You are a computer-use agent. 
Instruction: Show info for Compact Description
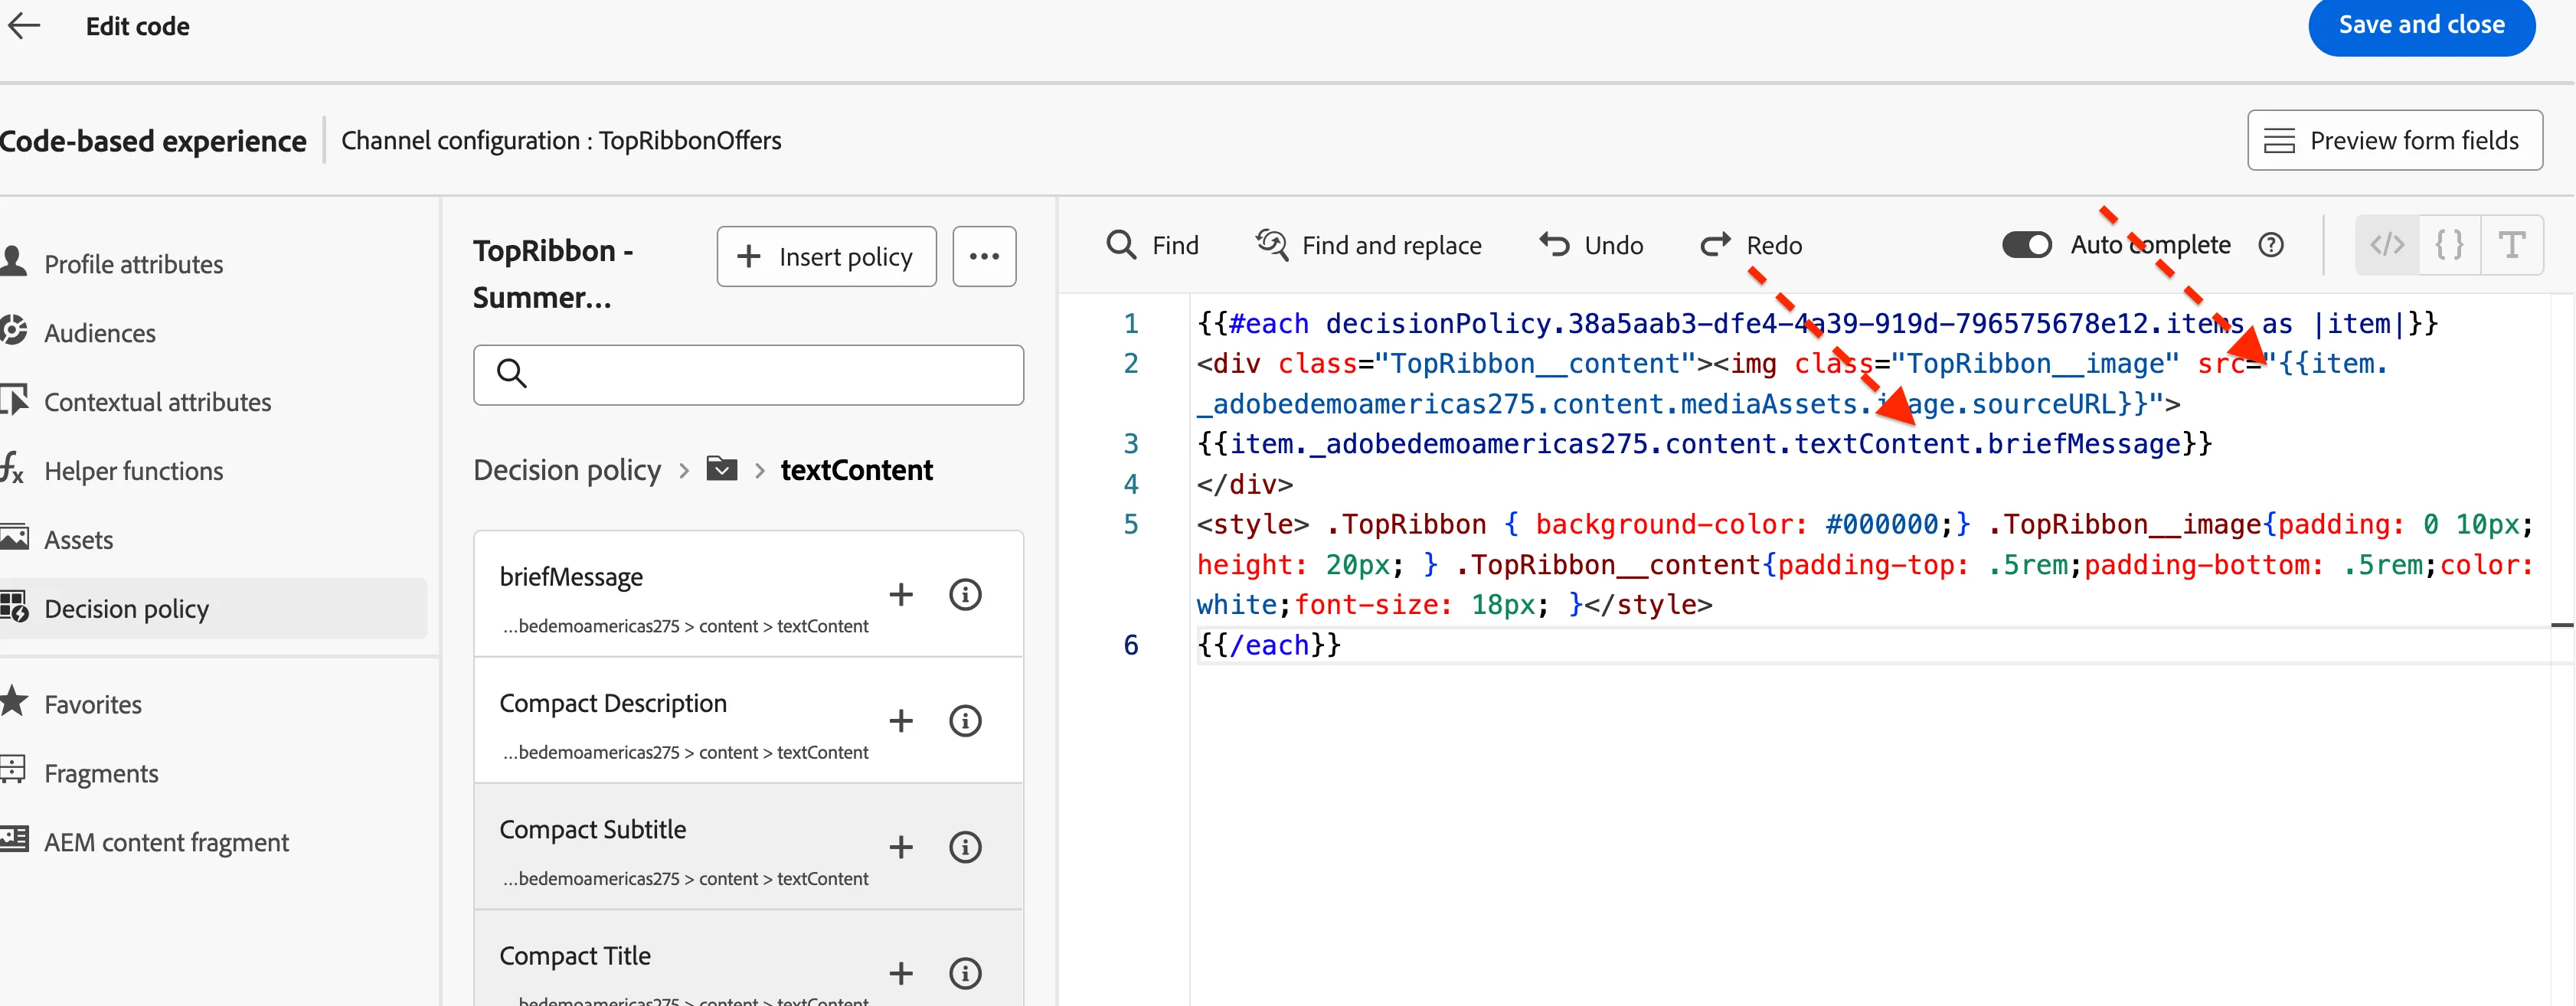pos(965,721)
